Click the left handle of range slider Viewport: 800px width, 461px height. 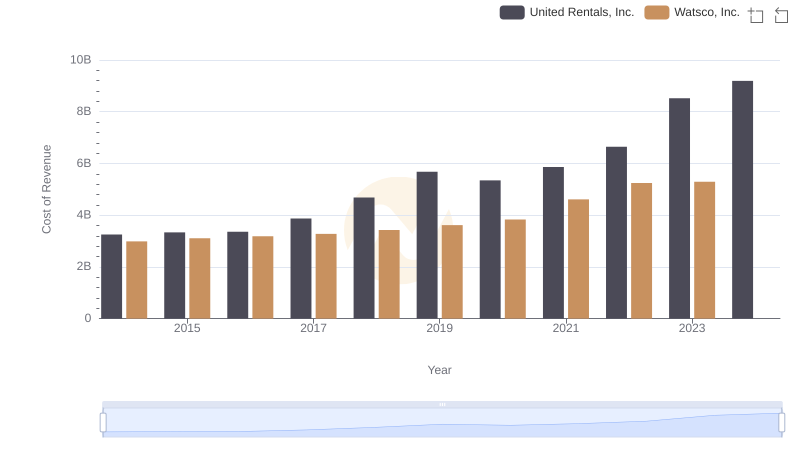coord(103,423)
